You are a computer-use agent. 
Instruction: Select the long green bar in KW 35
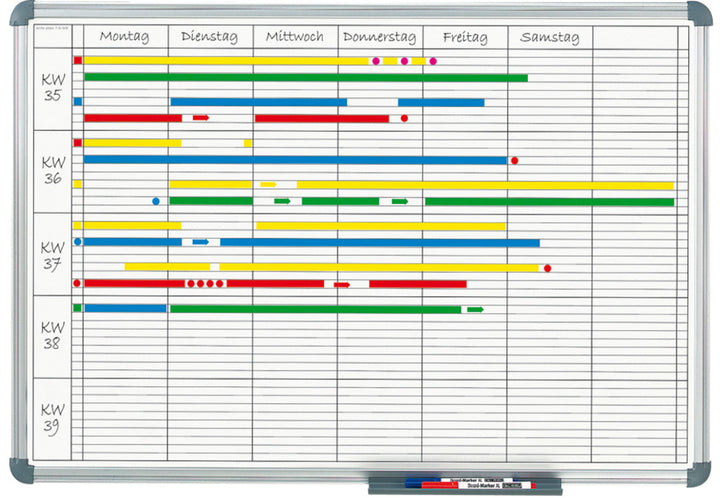(306, 78)
